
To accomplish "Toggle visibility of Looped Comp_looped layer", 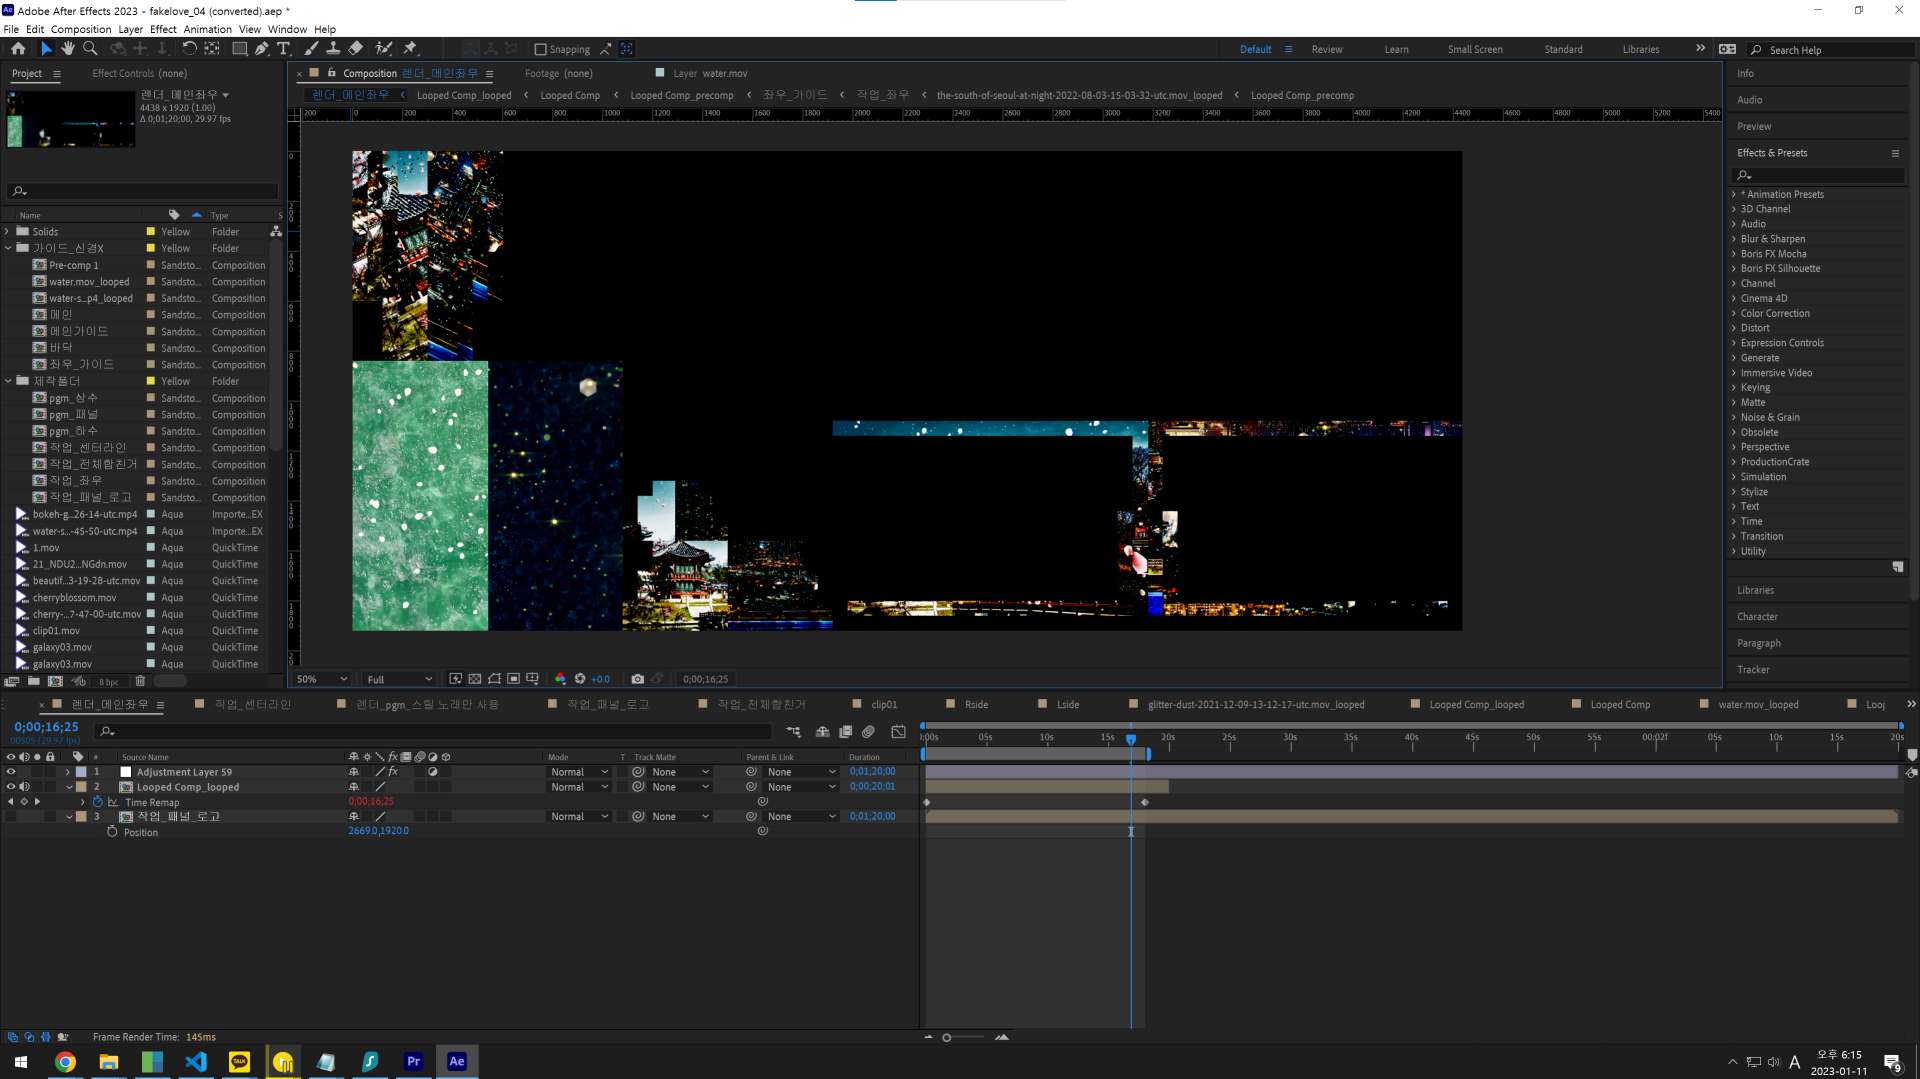I will (x=11, y=787).
